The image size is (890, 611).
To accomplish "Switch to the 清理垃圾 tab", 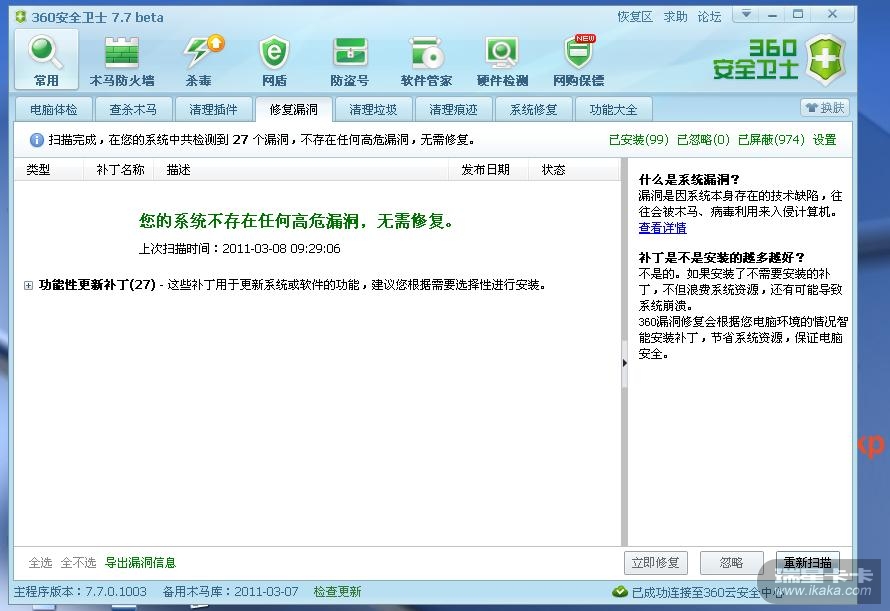I will click(373, 110).
